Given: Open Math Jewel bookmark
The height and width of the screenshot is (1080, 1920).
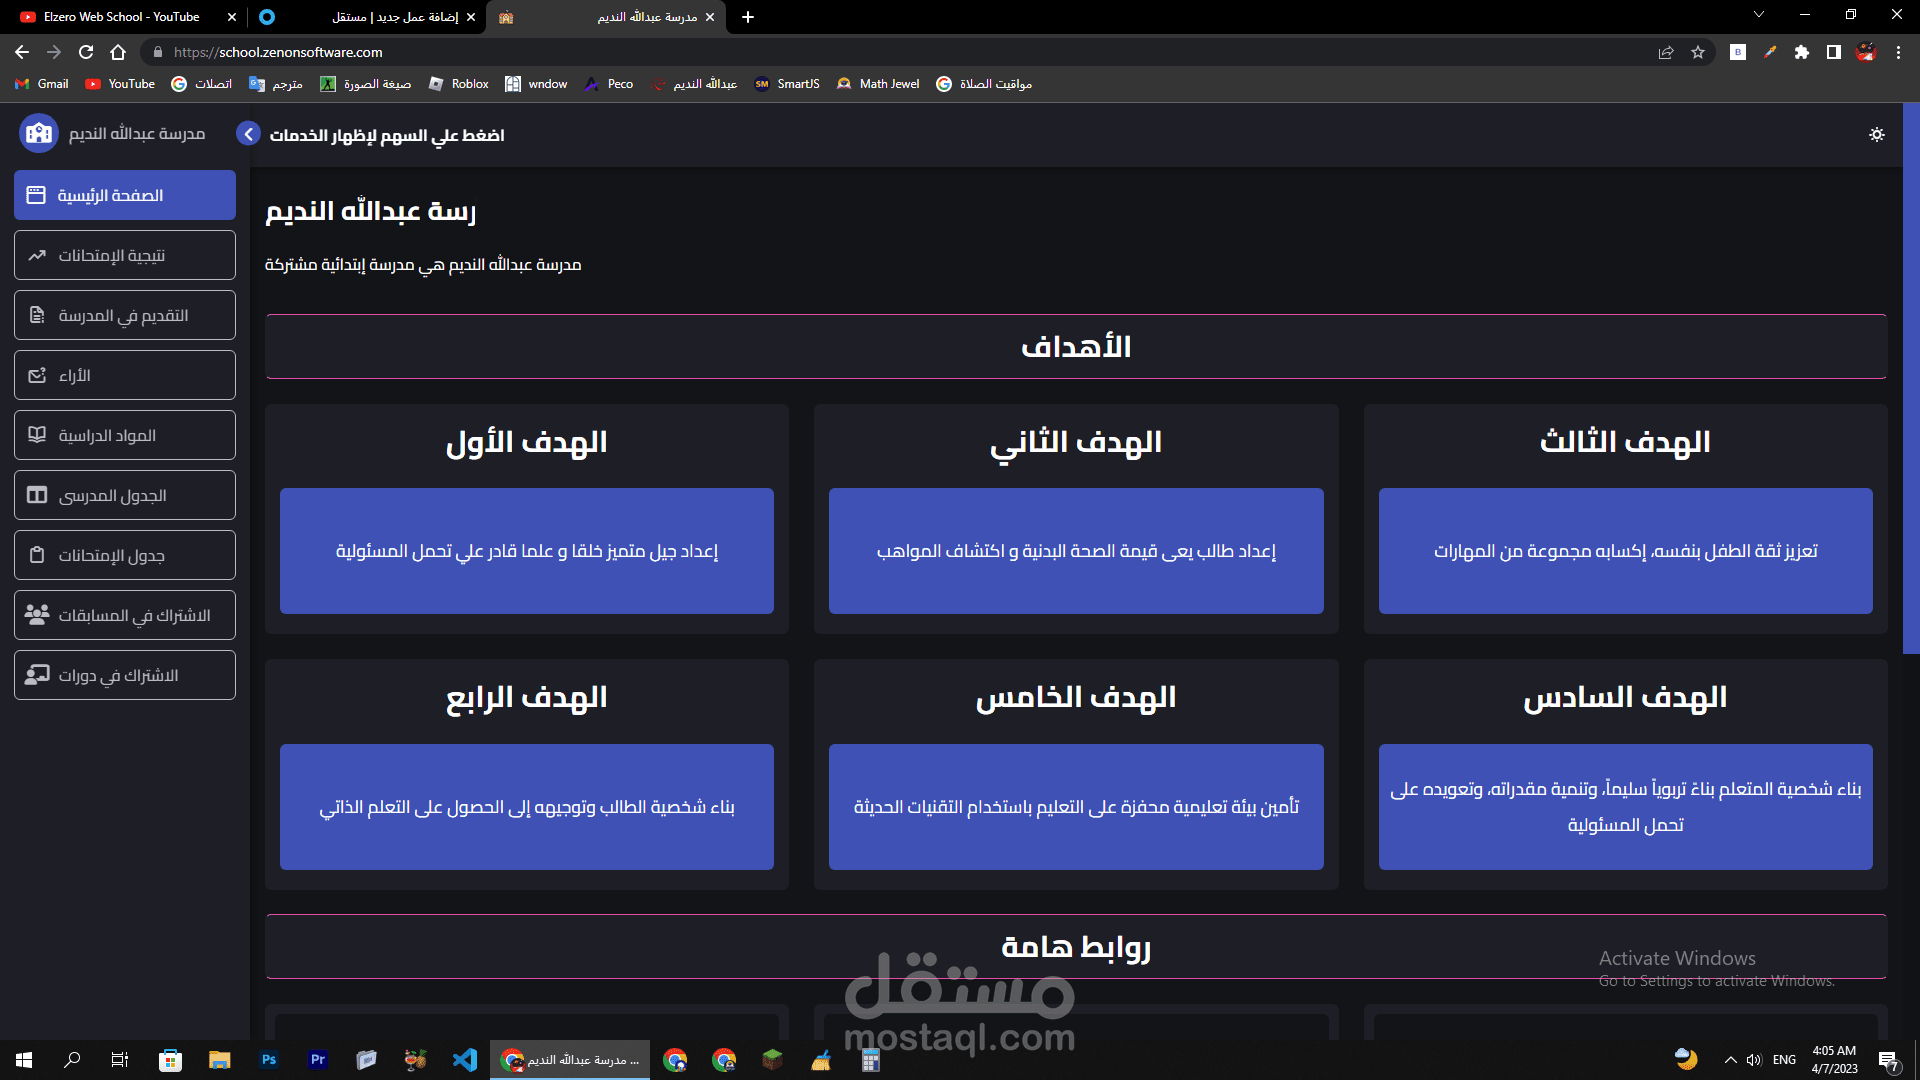Looking at the screenshot, I should tap(878, 84).
